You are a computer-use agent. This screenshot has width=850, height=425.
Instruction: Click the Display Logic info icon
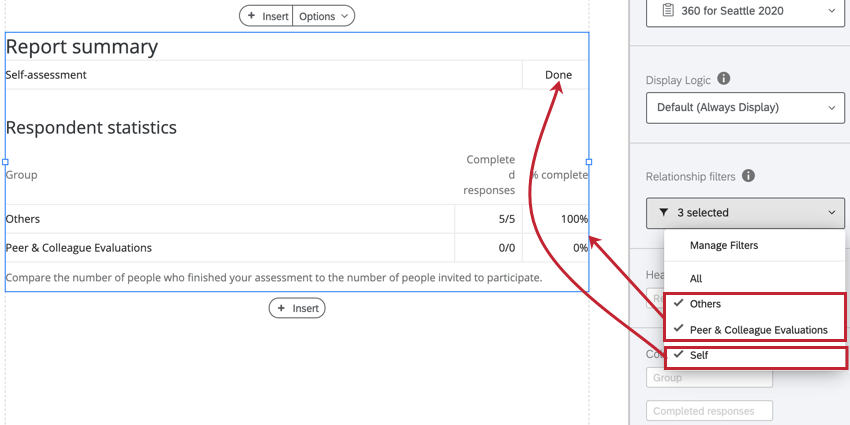tap(724, 79)
